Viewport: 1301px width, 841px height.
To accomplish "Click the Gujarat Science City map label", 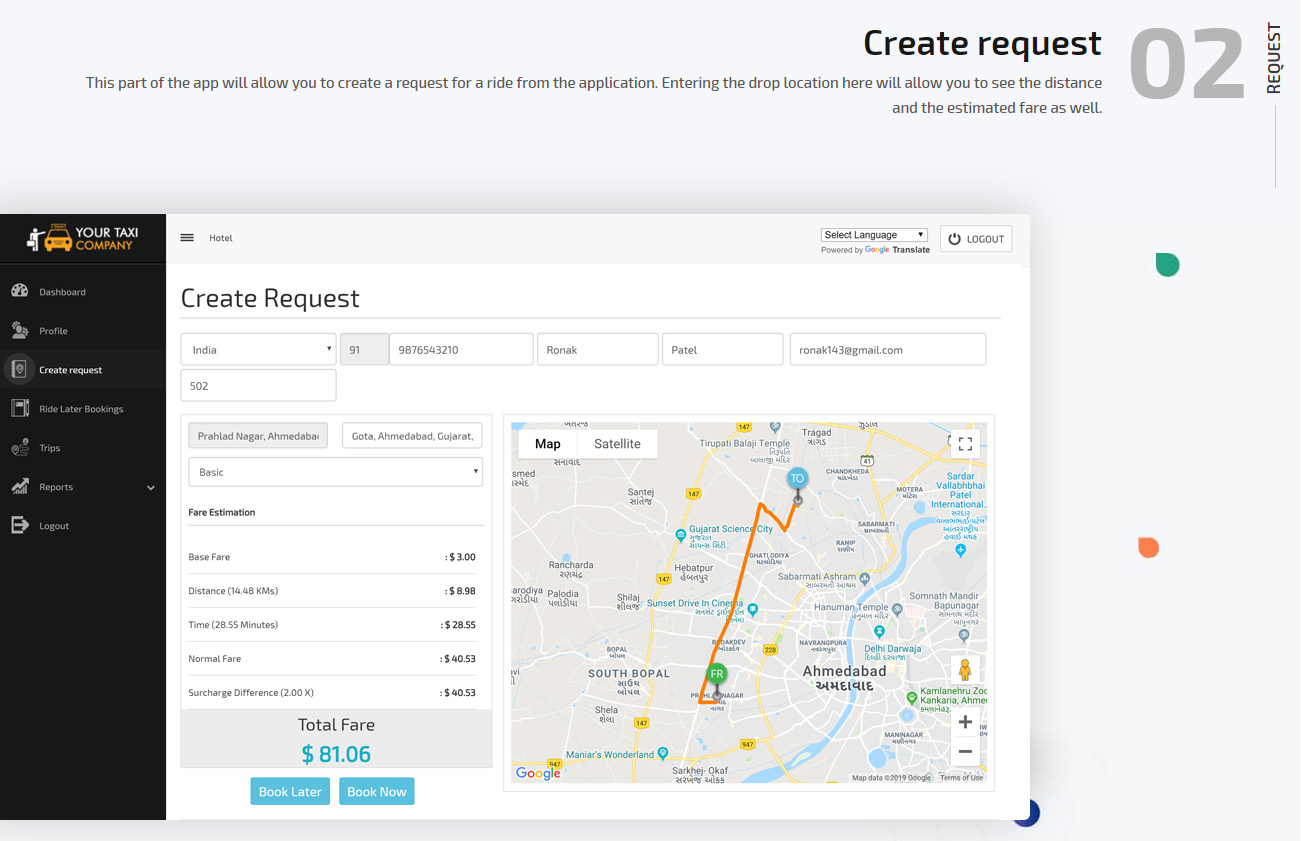I will (x=730, y=528).
